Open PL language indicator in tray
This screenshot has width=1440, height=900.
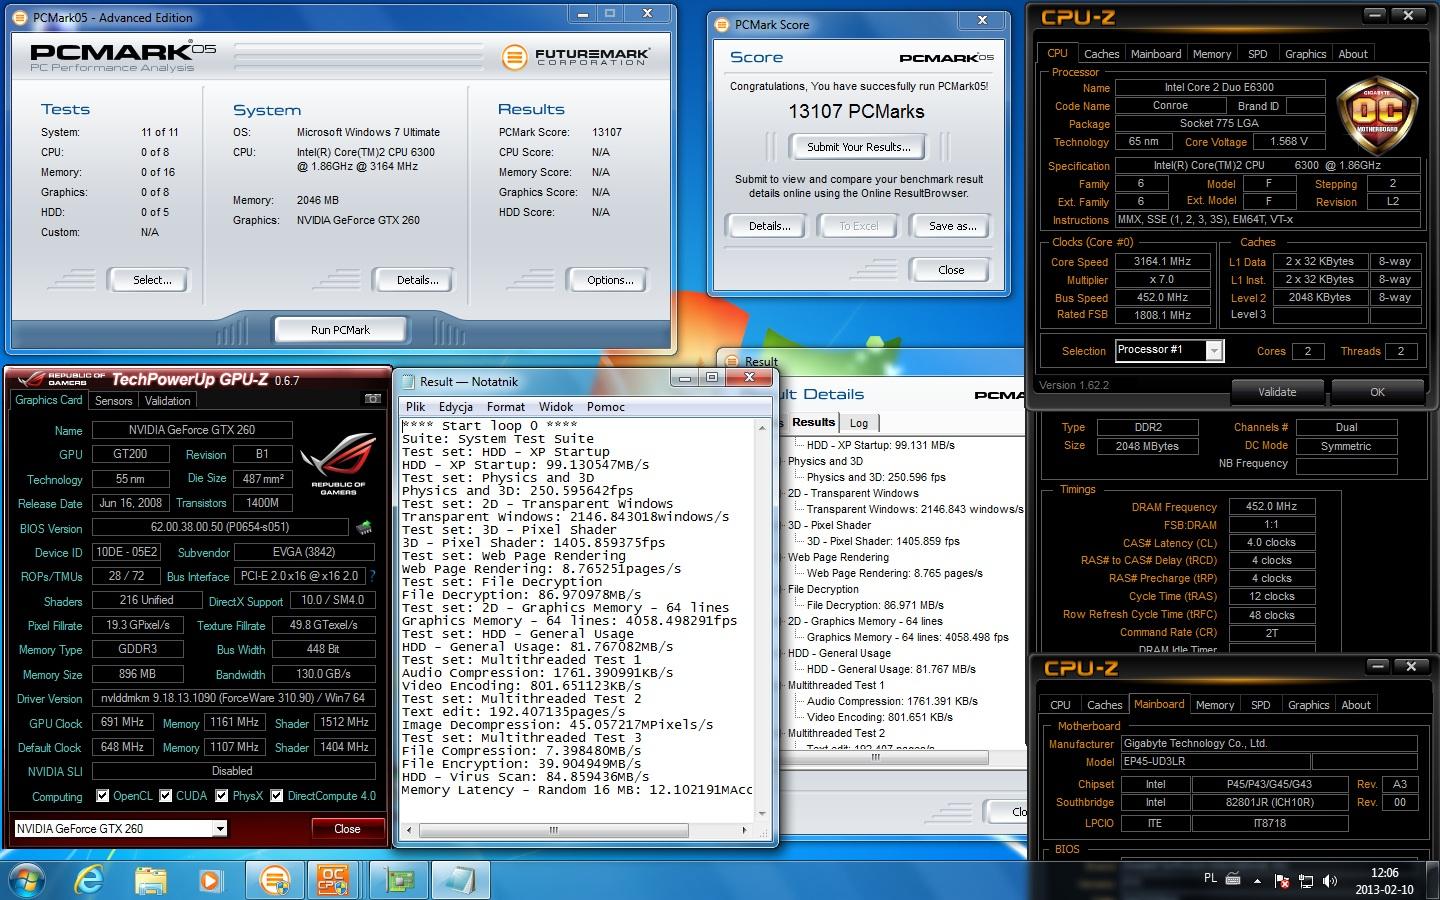point(1210,878)
